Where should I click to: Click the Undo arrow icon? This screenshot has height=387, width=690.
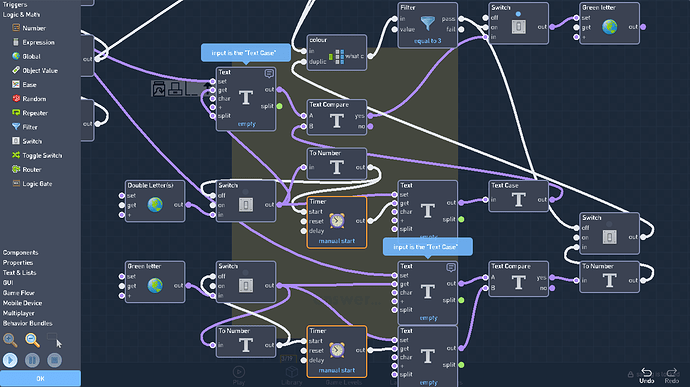pos(646,372)
